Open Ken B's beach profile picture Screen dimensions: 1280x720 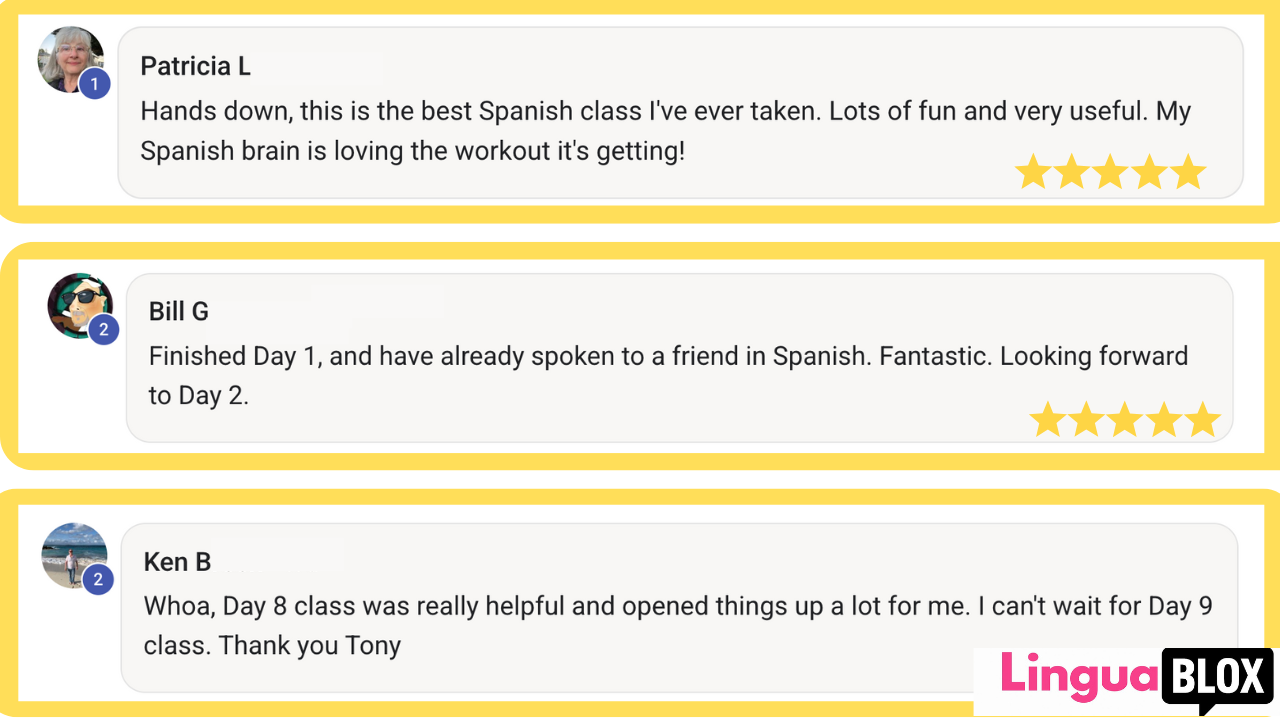[x=72, y=552]
